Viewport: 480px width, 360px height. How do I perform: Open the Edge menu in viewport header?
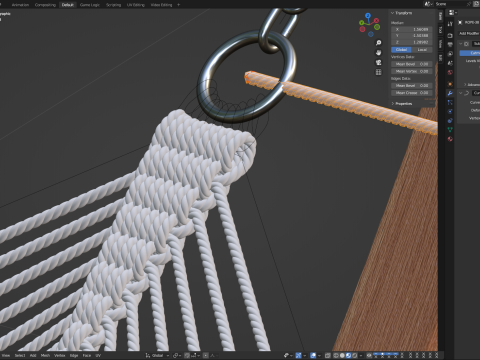coord(74,355)
